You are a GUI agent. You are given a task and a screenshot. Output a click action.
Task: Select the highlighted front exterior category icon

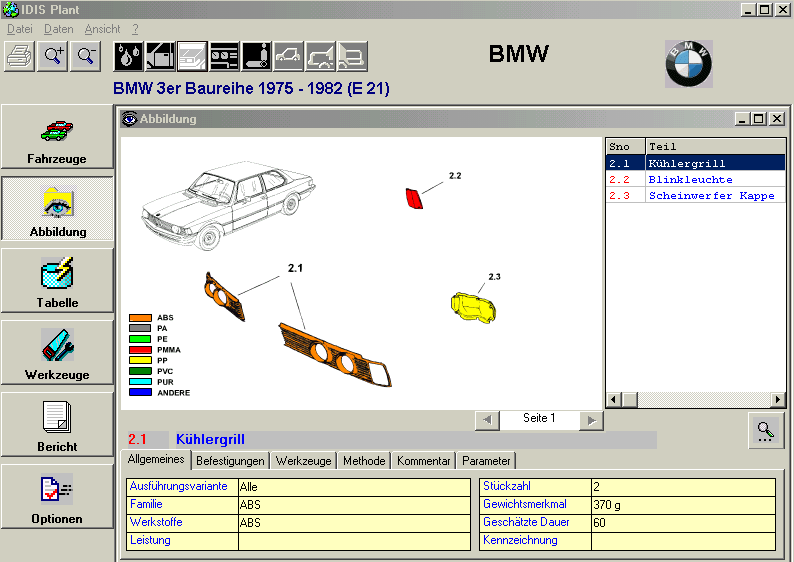click(192, 56)
